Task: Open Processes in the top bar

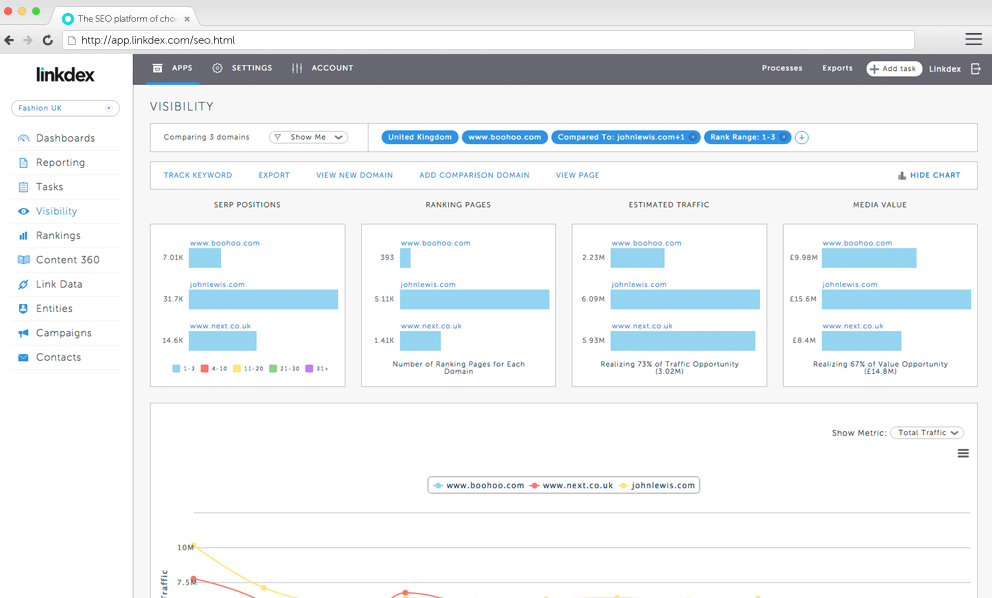Action: (782, 68)
